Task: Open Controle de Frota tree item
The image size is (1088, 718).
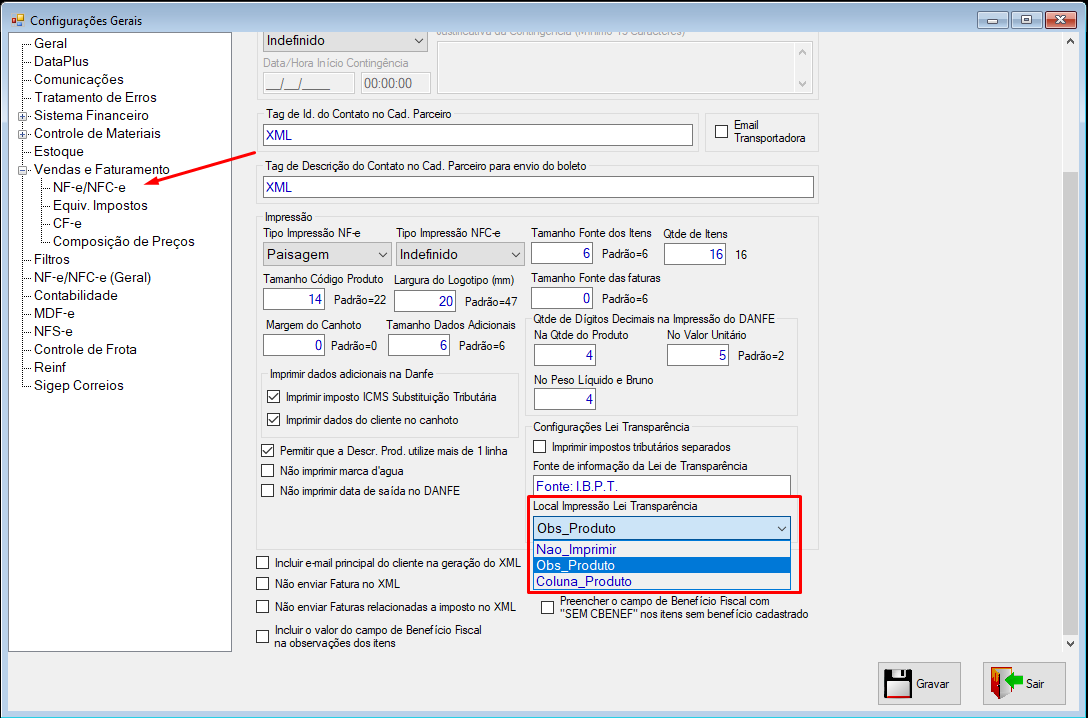Action: (85, 350)
